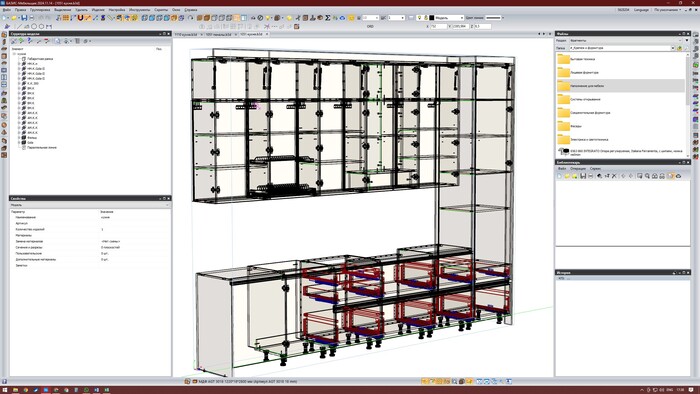Toggle the light bulb layer visibility icon

coord(419,18)
